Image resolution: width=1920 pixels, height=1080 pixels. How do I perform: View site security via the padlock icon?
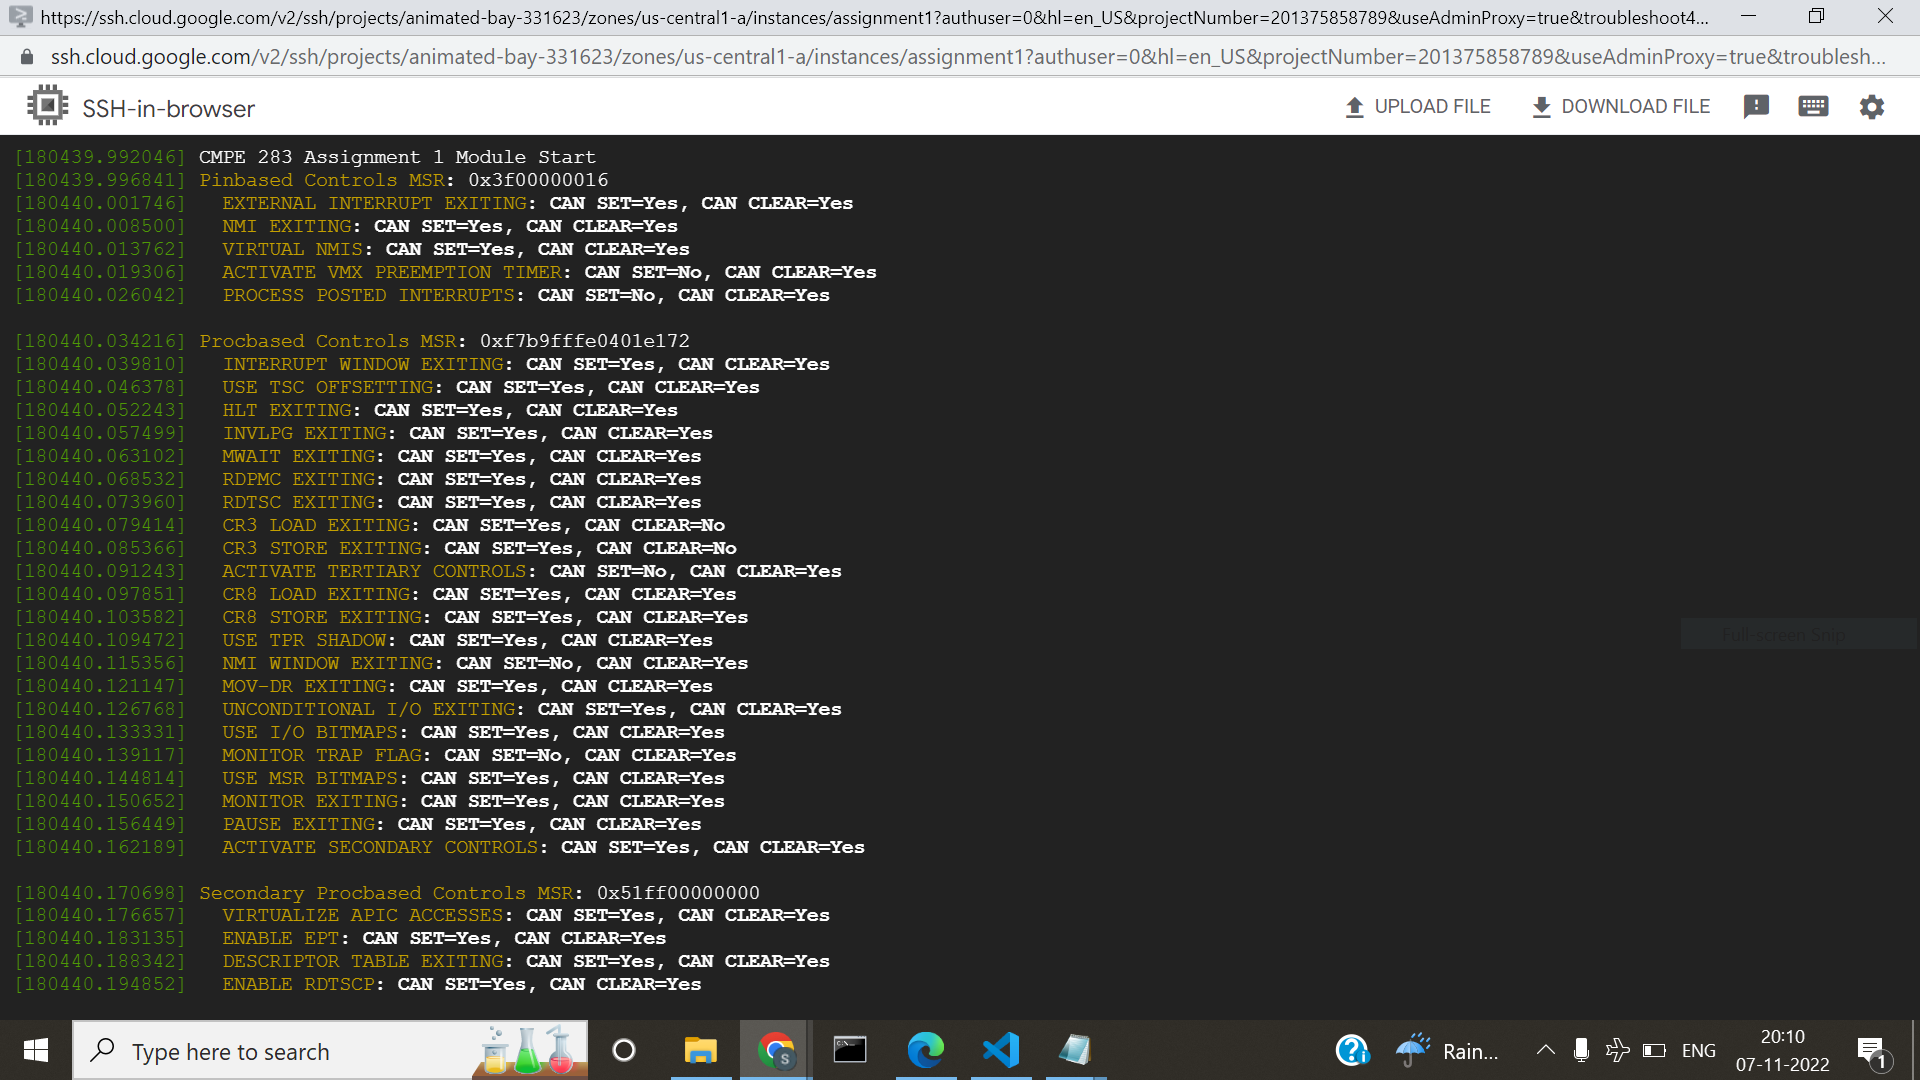[x=27, y=56]
